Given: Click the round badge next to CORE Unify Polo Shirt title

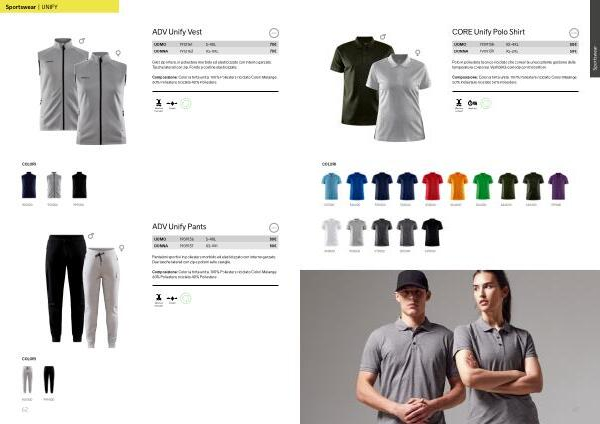Looking at the screenshot, I should 574,33.
